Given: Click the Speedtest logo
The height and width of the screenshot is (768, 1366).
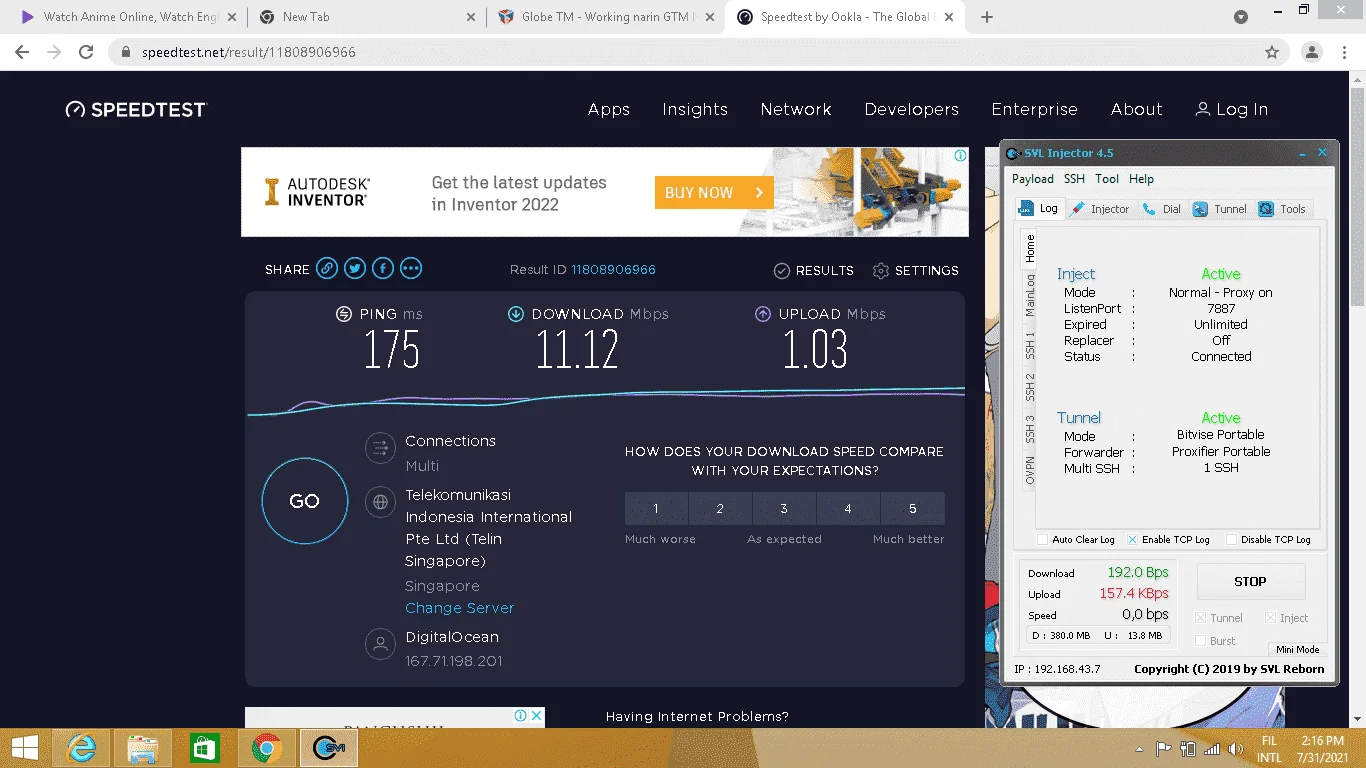Looking at the screenshot, I should pos(135,110).
